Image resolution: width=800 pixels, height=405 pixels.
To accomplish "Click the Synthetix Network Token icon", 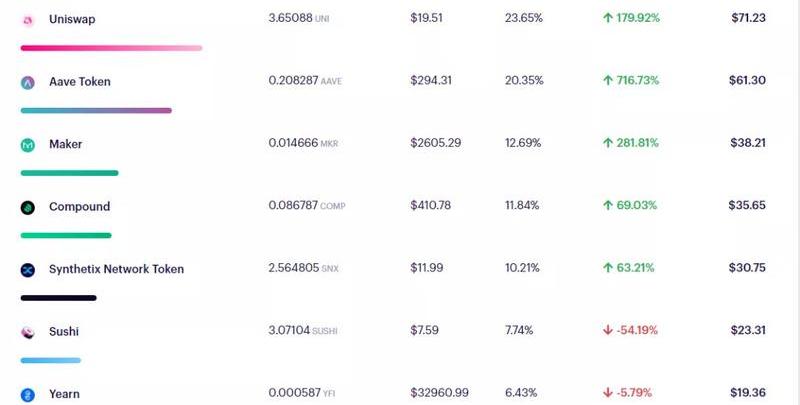I will [x=28, y=270].
